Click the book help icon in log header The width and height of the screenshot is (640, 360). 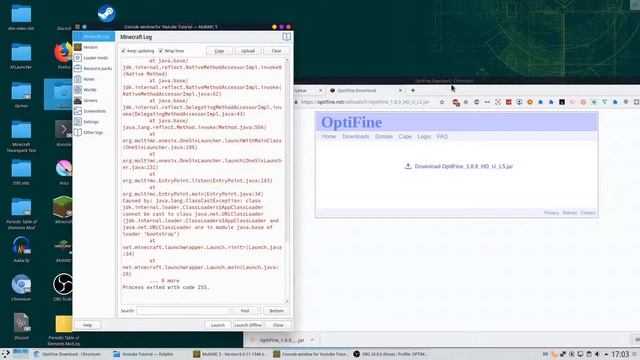(x=287, y=37)
